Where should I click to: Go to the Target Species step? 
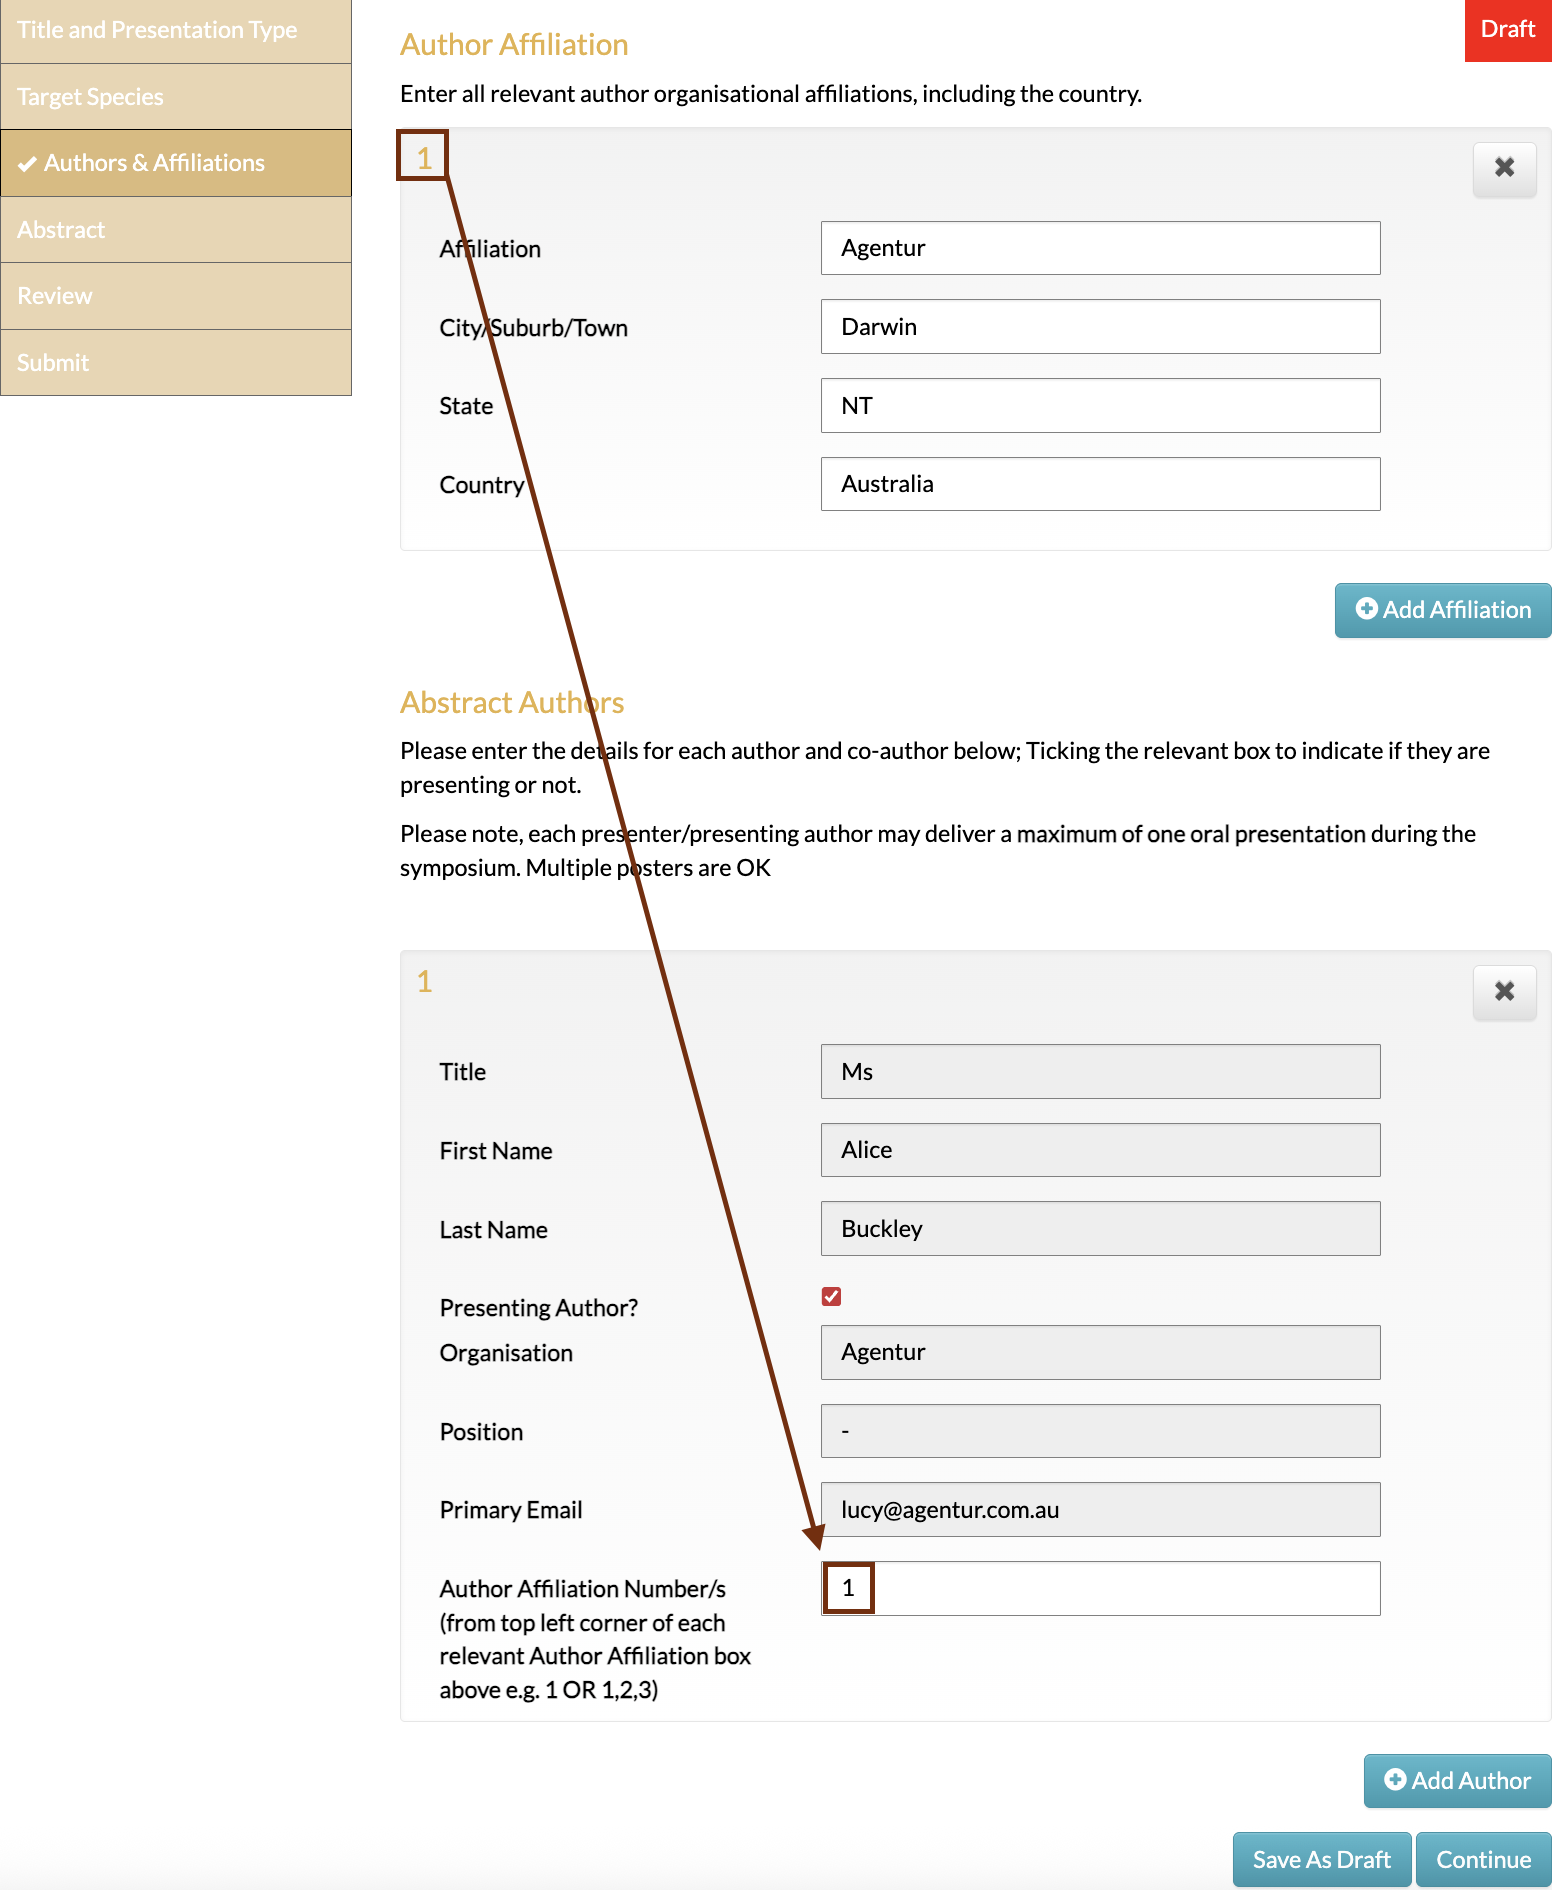click(x=176, y=97)
